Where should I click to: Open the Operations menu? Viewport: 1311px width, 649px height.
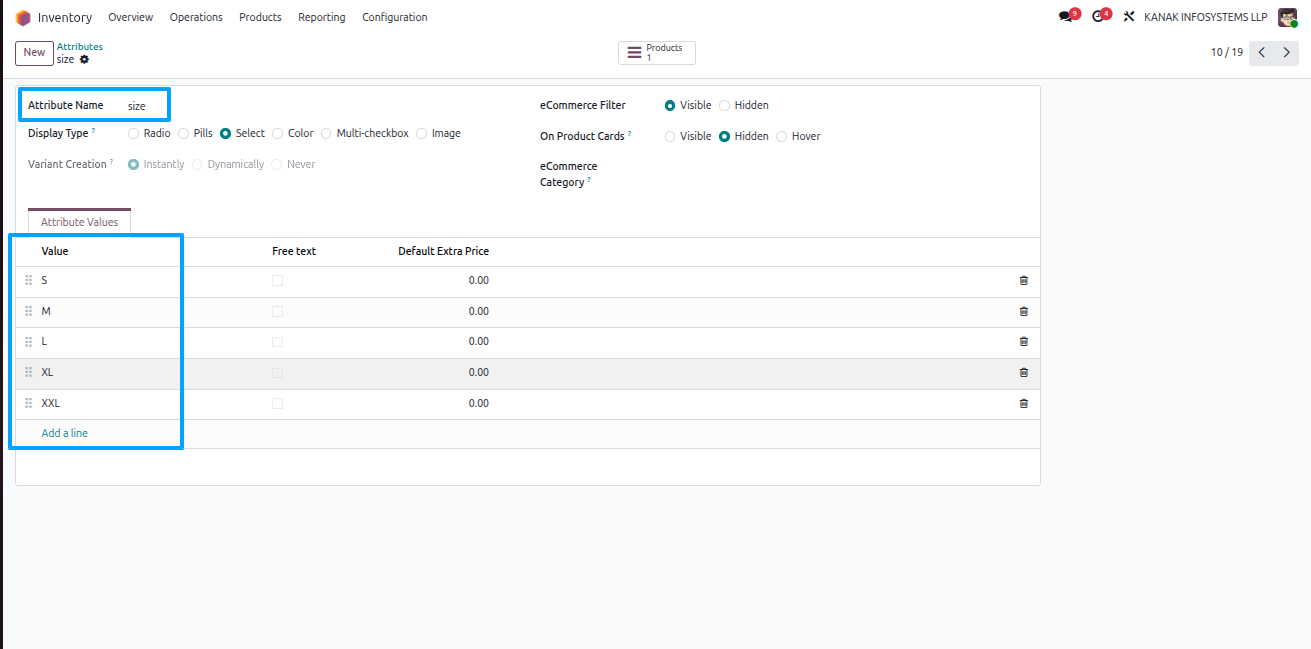coord(196,17)
